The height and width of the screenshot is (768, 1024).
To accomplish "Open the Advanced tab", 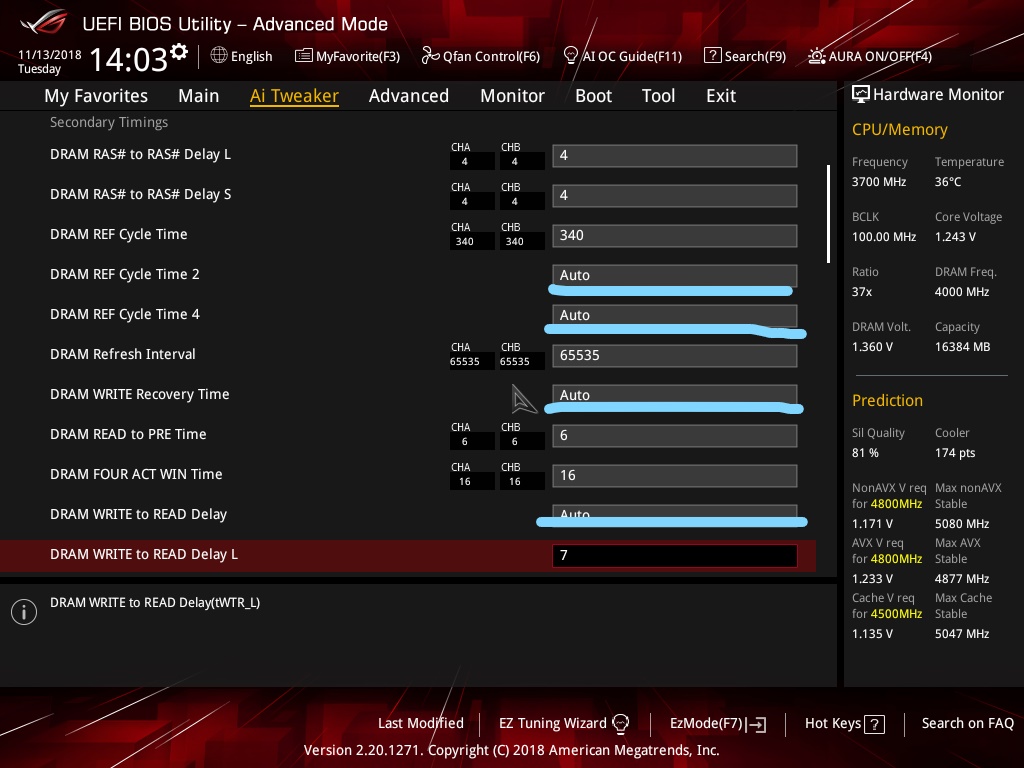I will (x=409, y=96).
